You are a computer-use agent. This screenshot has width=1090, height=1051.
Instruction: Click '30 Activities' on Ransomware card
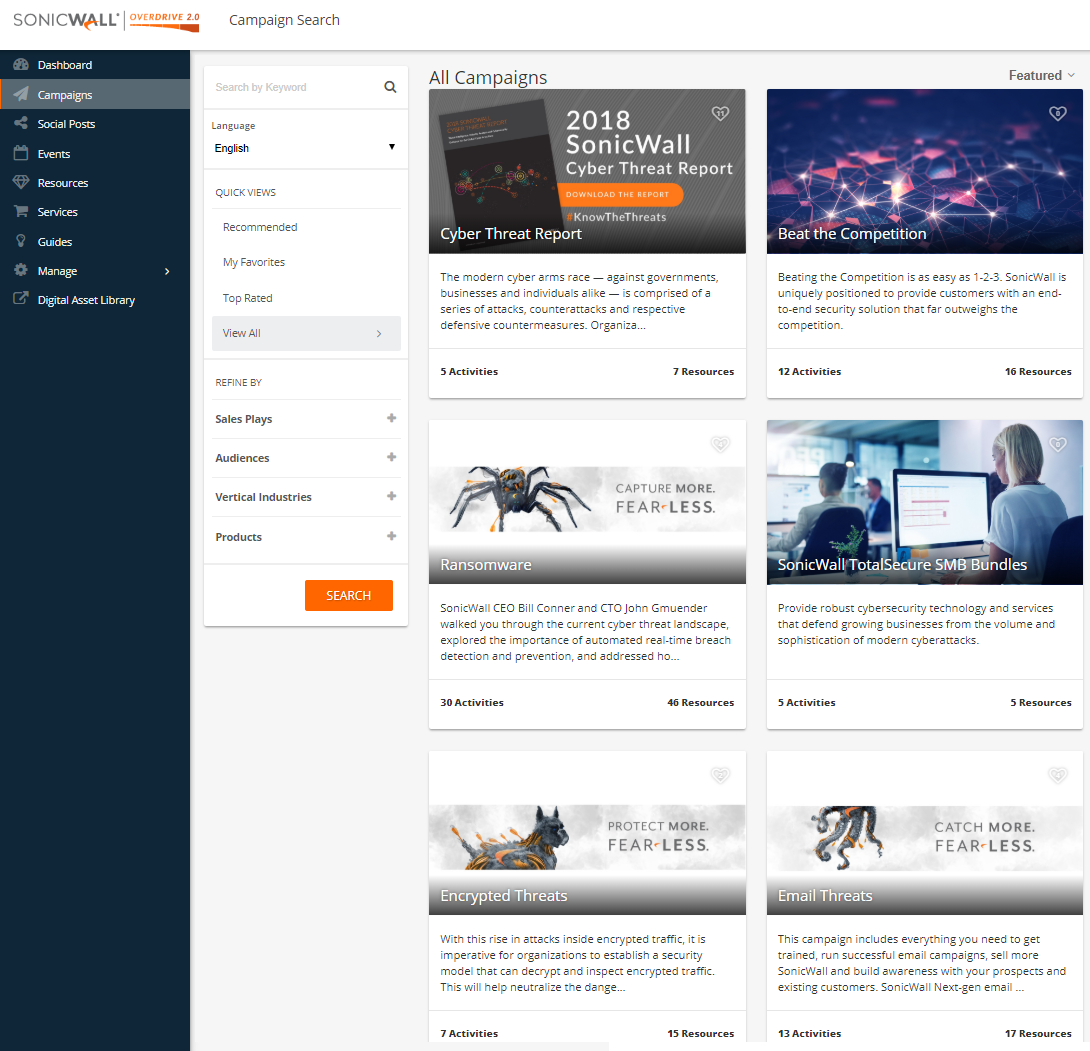pyautogui.click(x=472, y=703)
